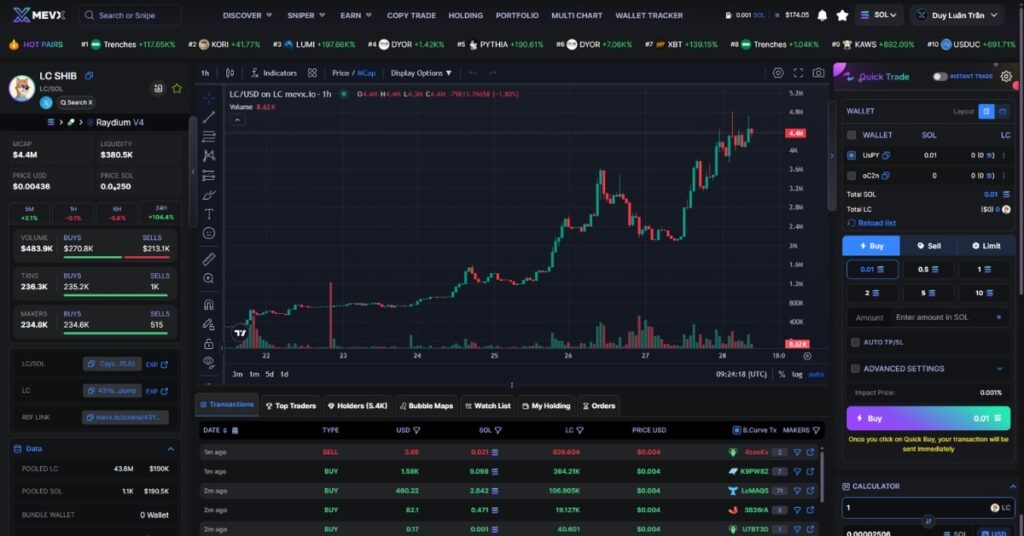This screenshot has height=536, width=1024.
Task: Select the zoom in tool
Action: 209,279
